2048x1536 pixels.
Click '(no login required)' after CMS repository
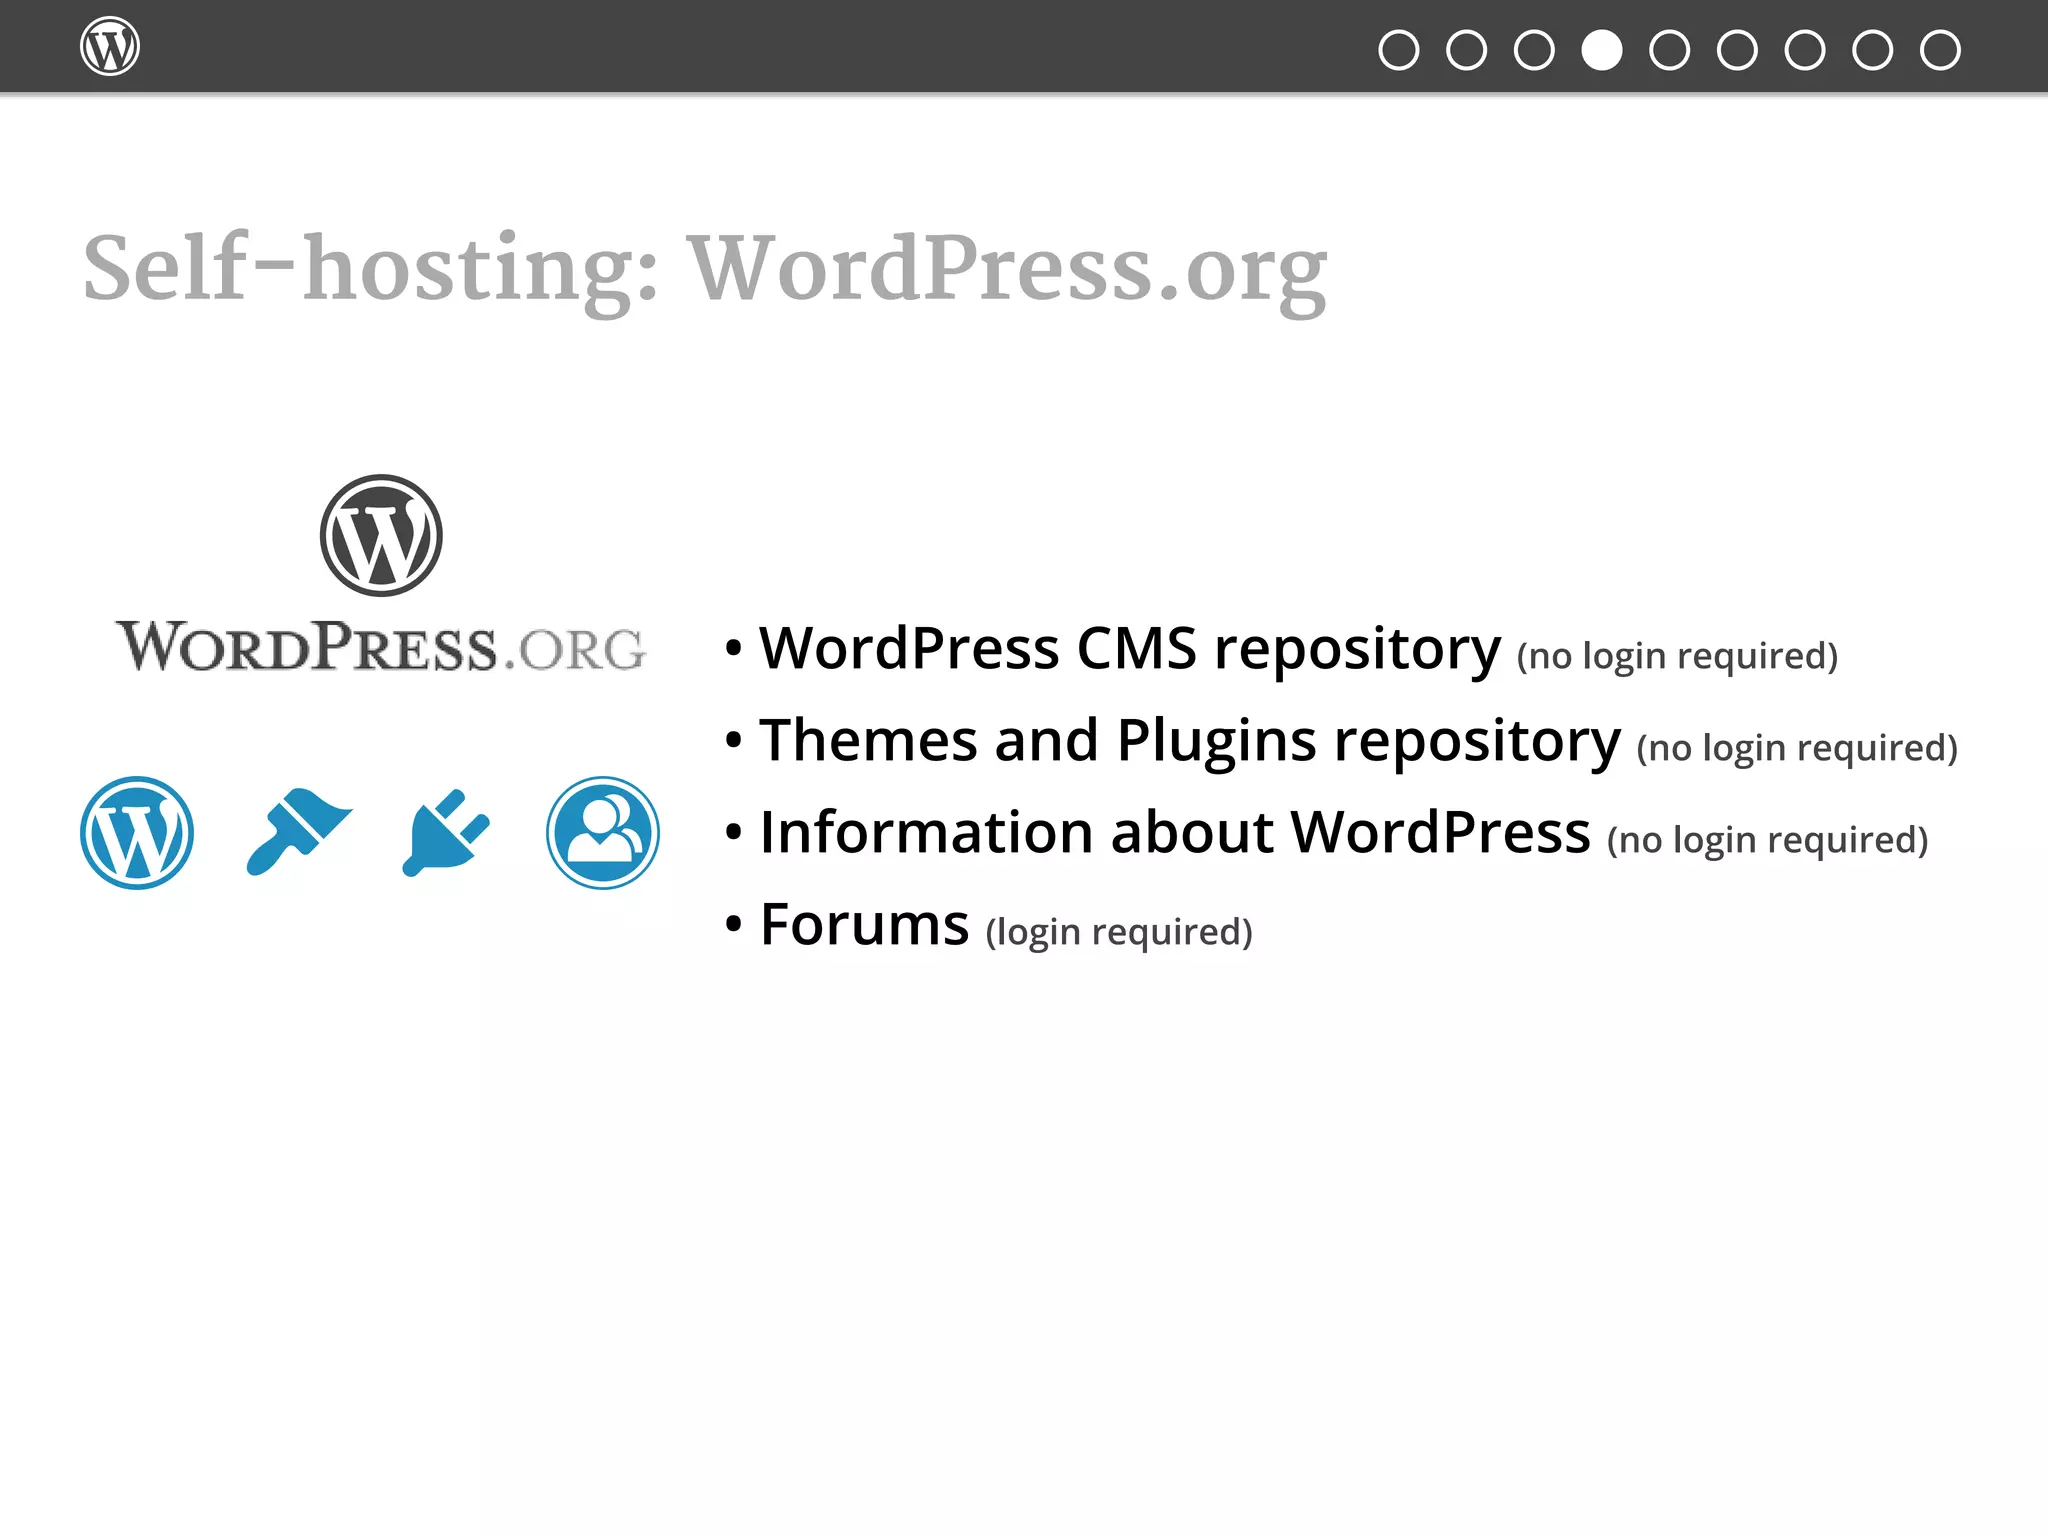point(1678,656)
